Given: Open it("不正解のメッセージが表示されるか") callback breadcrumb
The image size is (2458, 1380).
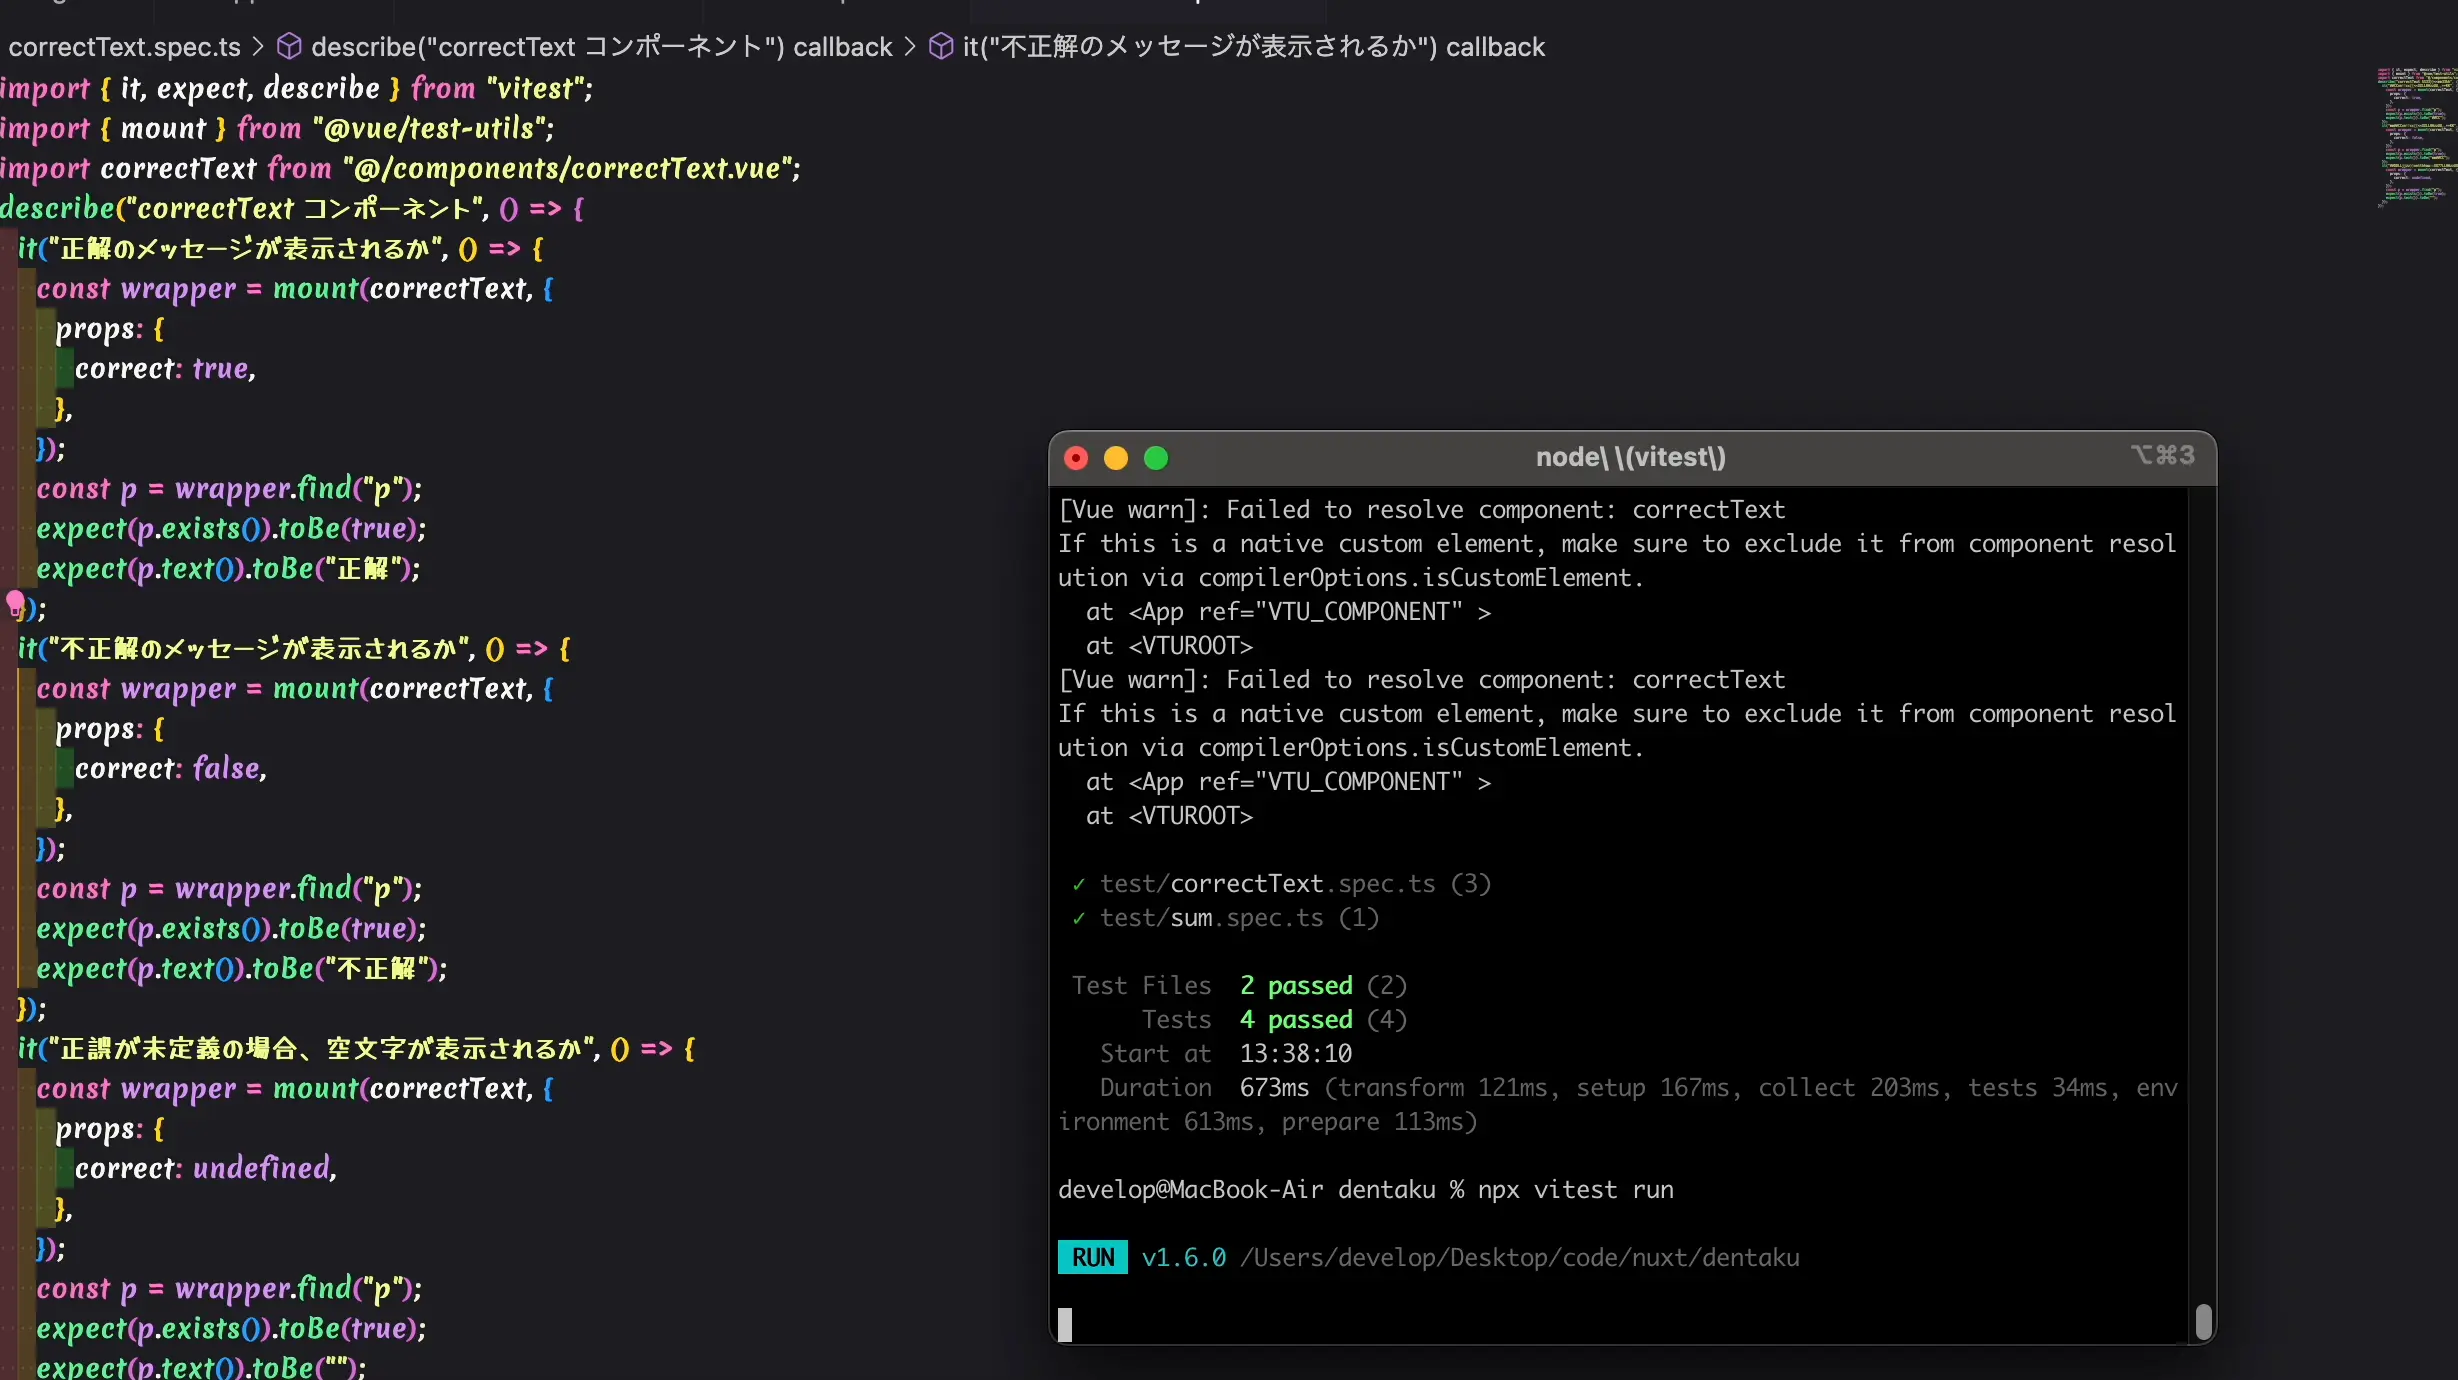Looking at the screenshot, I should 1254,47.
